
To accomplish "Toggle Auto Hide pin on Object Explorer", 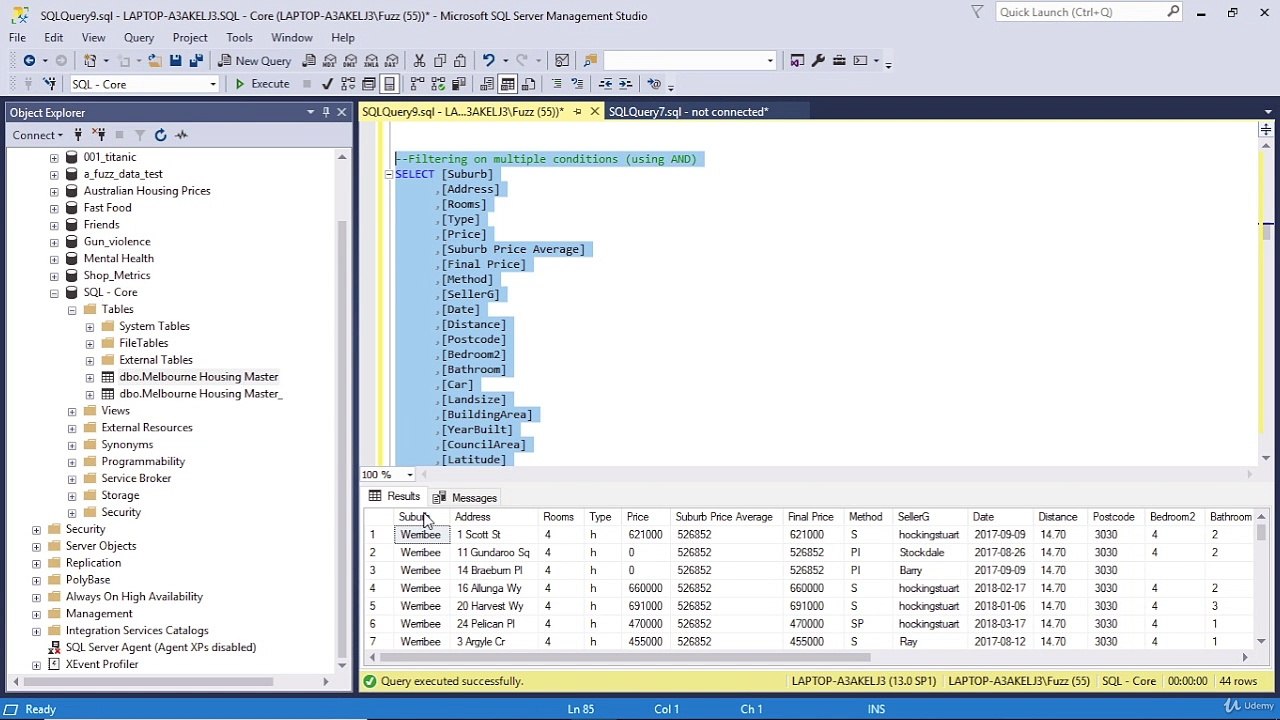I will [x=326, y=113].
